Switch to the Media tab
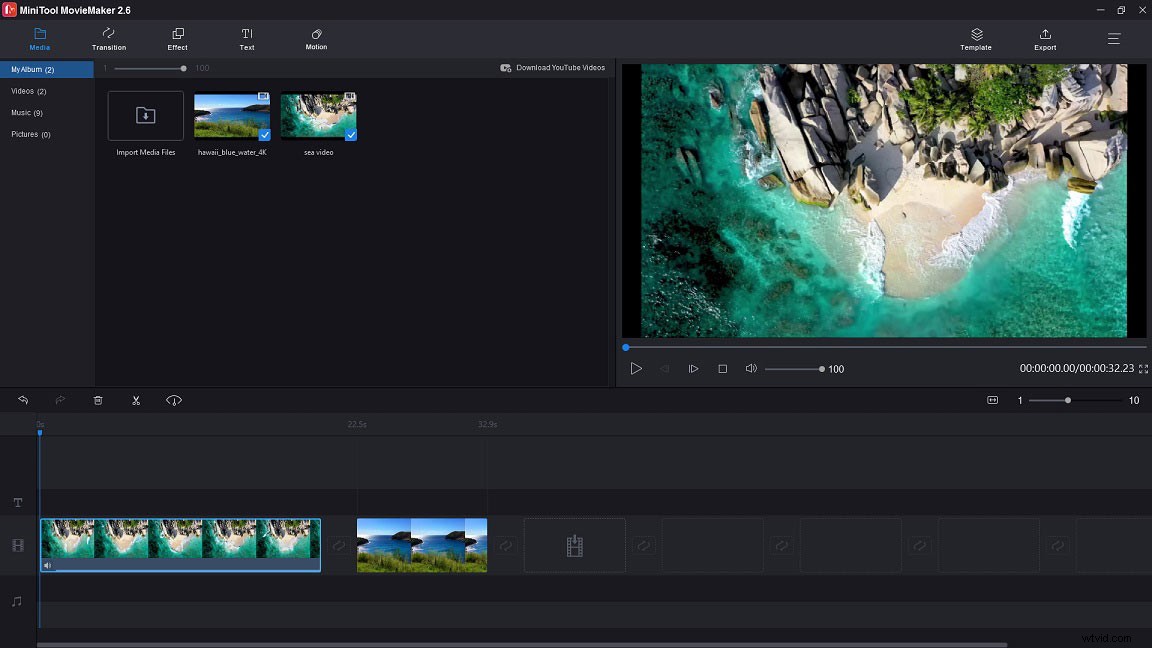Screen dimensions: 1152x648 (40, 40)
